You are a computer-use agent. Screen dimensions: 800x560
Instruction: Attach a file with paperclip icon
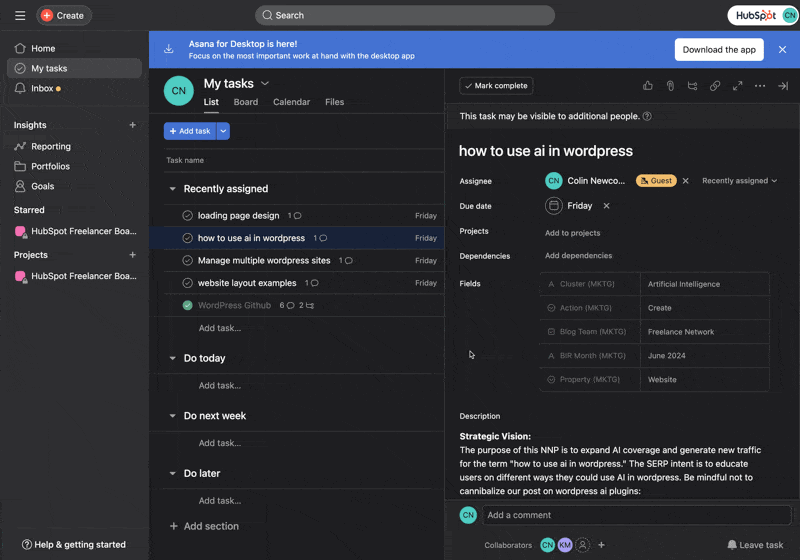pyautogui.click(x=670, y=86)
